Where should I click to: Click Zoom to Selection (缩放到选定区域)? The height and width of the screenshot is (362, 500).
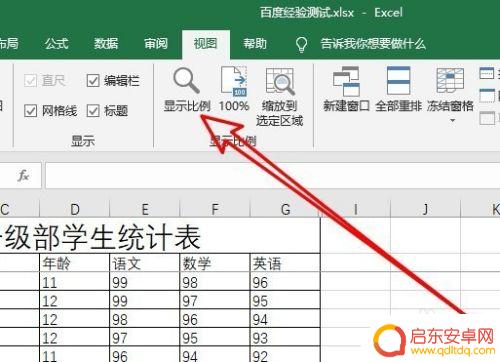[x=279, y=97]
